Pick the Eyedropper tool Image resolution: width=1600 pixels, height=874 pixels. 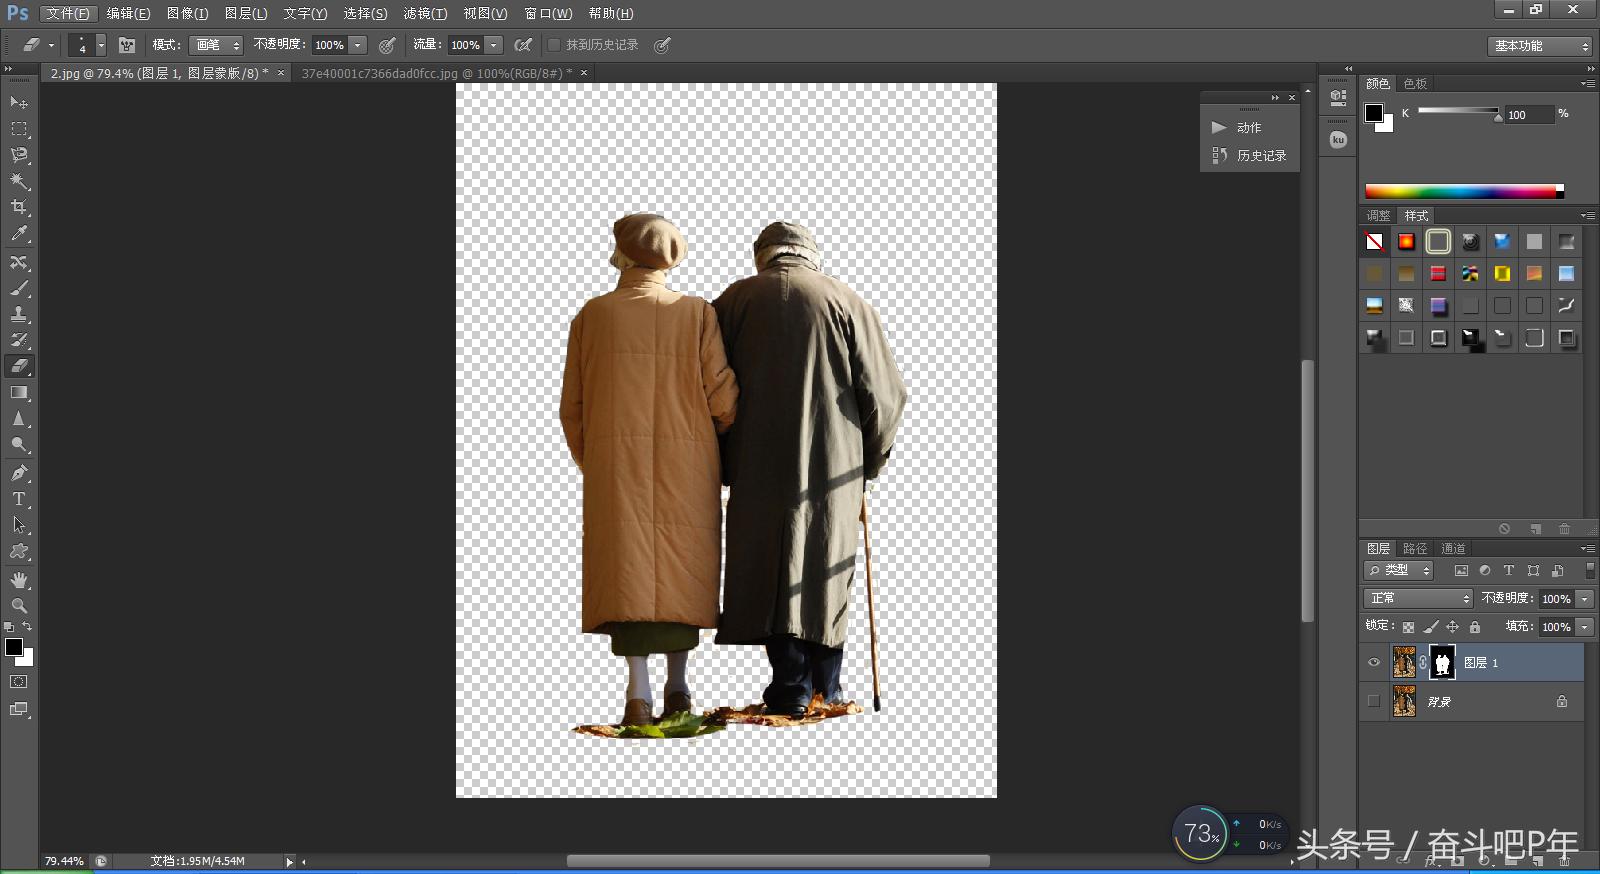(x=19, y=234)
